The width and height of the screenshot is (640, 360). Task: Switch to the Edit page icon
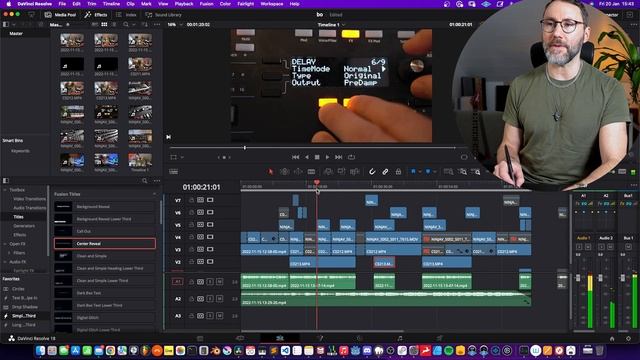point(280,338)
